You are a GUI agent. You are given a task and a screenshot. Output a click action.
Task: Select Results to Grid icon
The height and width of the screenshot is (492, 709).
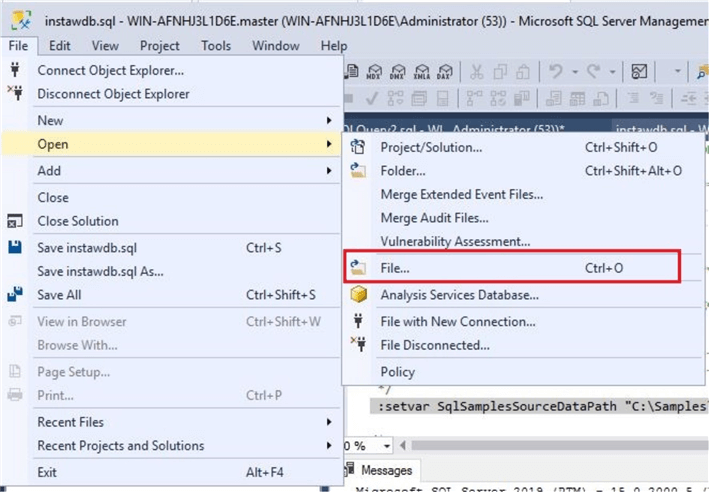pyautogui.click(x=577, y=98)
